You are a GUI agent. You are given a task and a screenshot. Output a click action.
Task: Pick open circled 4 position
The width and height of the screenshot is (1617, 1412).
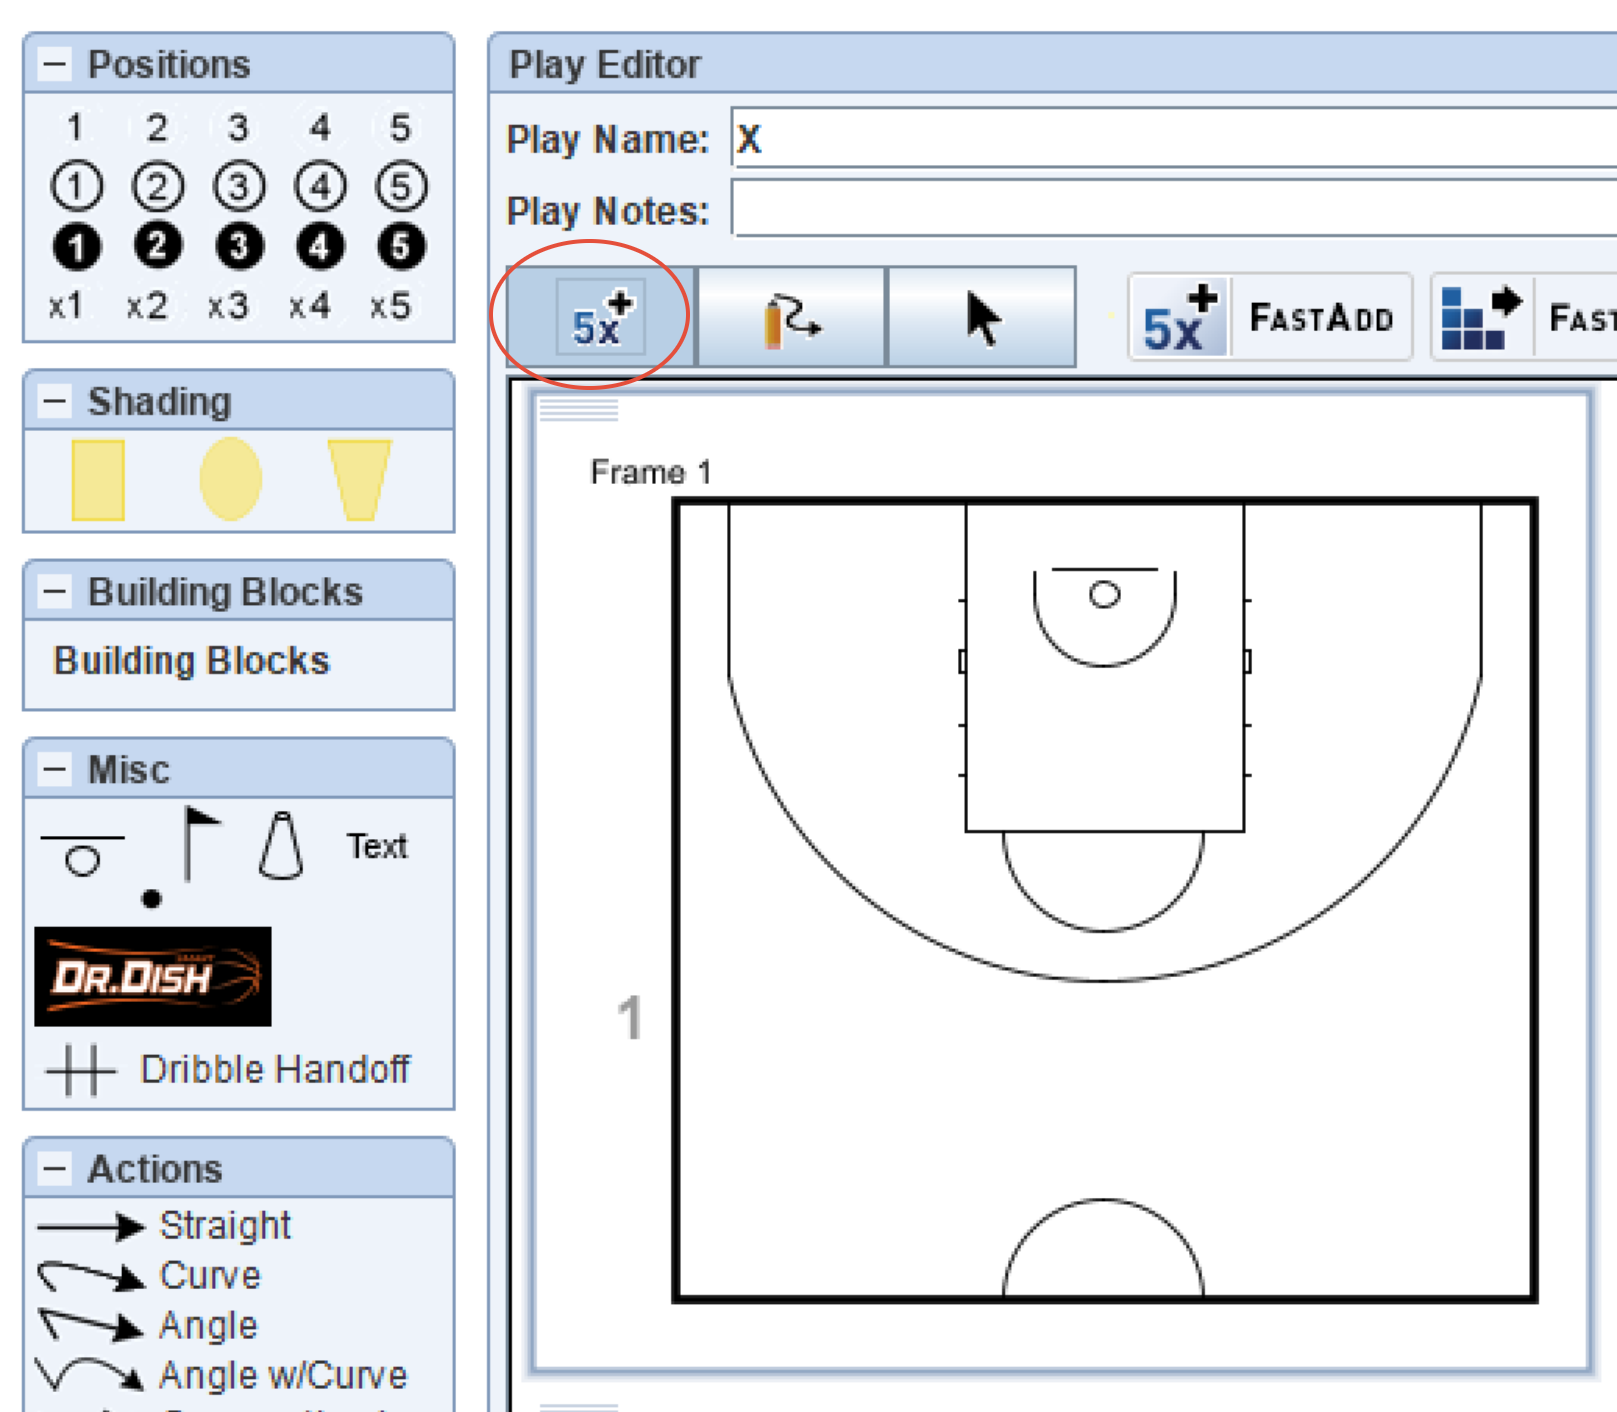(x=320, y=186)
